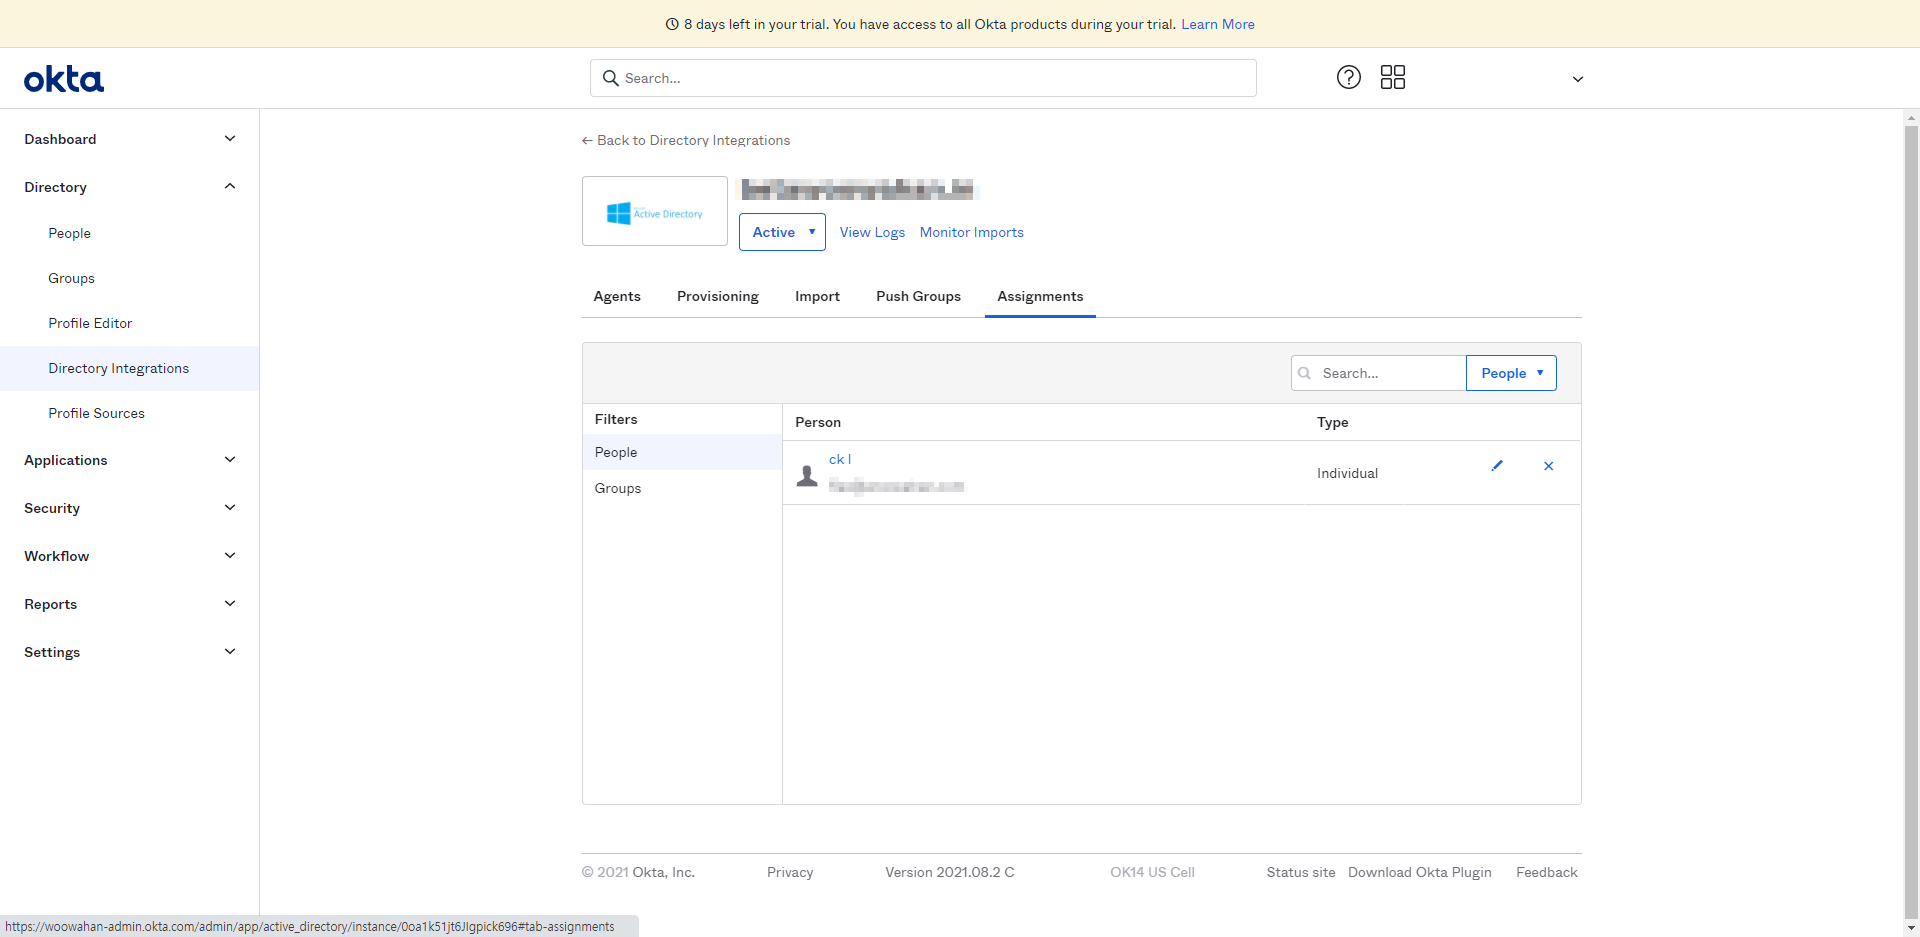Image resolution: width=1920 pixels, height=937 pixels.
Task: Click the 'Version 2021.08.2 C' footer text
Action: [950, 872]
